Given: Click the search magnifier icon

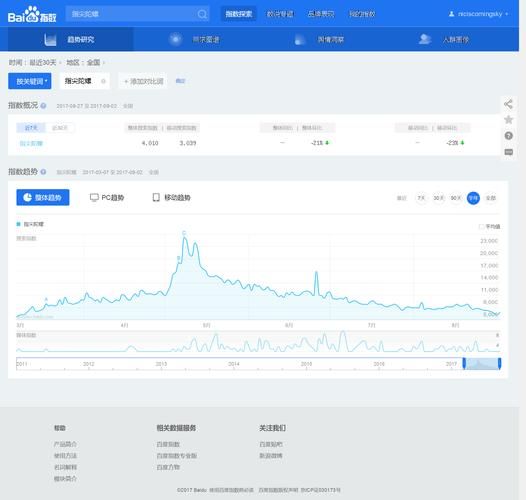Looking at the screenshot, I should [x=202, y=14].
